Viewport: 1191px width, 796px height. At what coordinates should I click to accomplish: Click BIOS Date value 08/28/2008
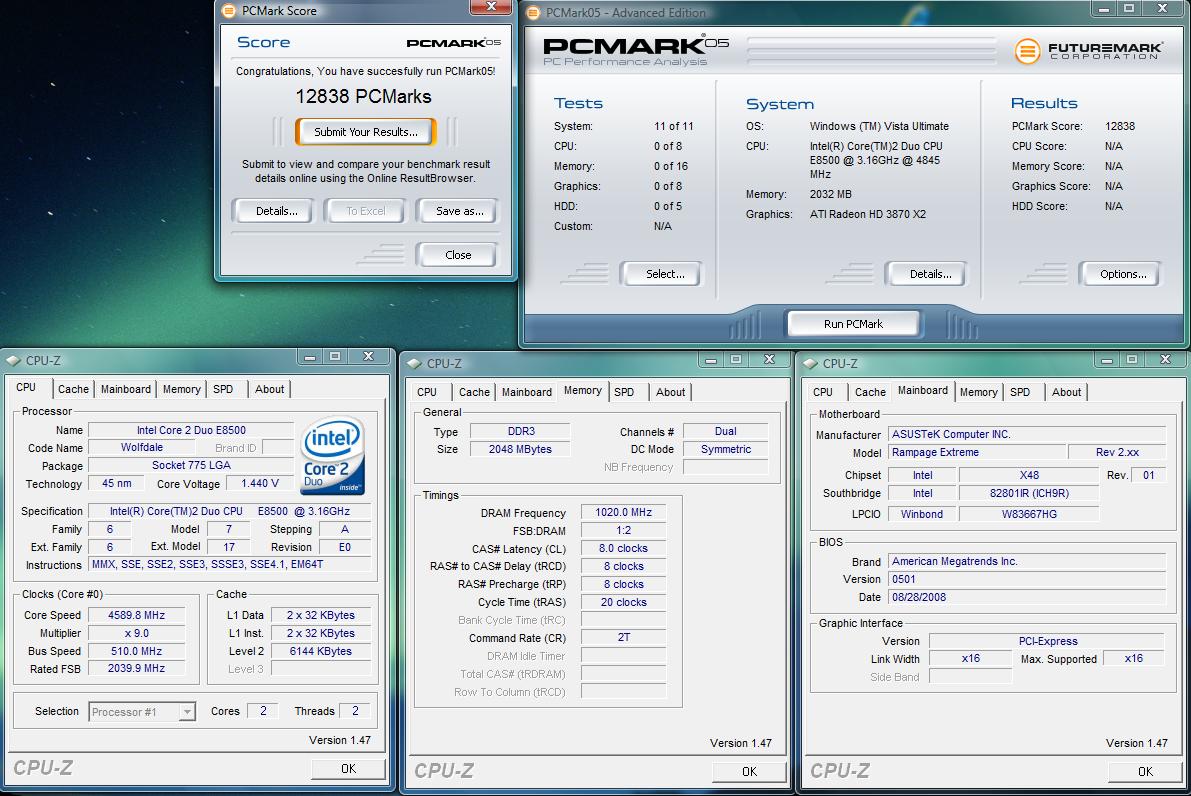click(x=1027, y=597)
